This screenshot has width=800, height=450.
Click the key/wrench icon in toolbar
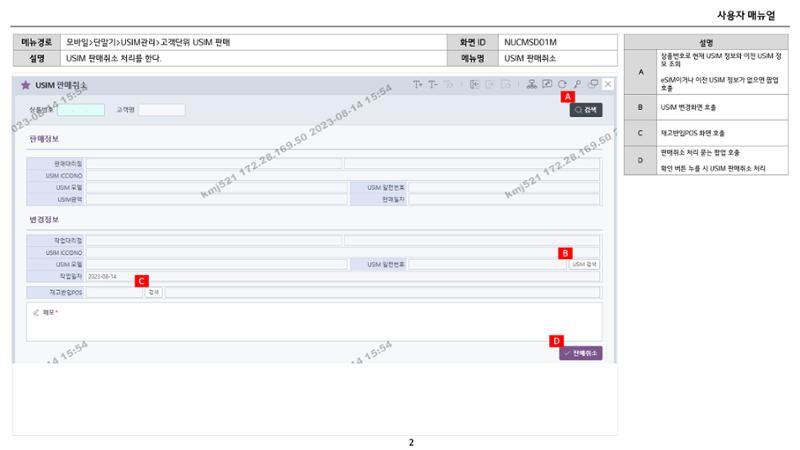(x=578, y=84)
